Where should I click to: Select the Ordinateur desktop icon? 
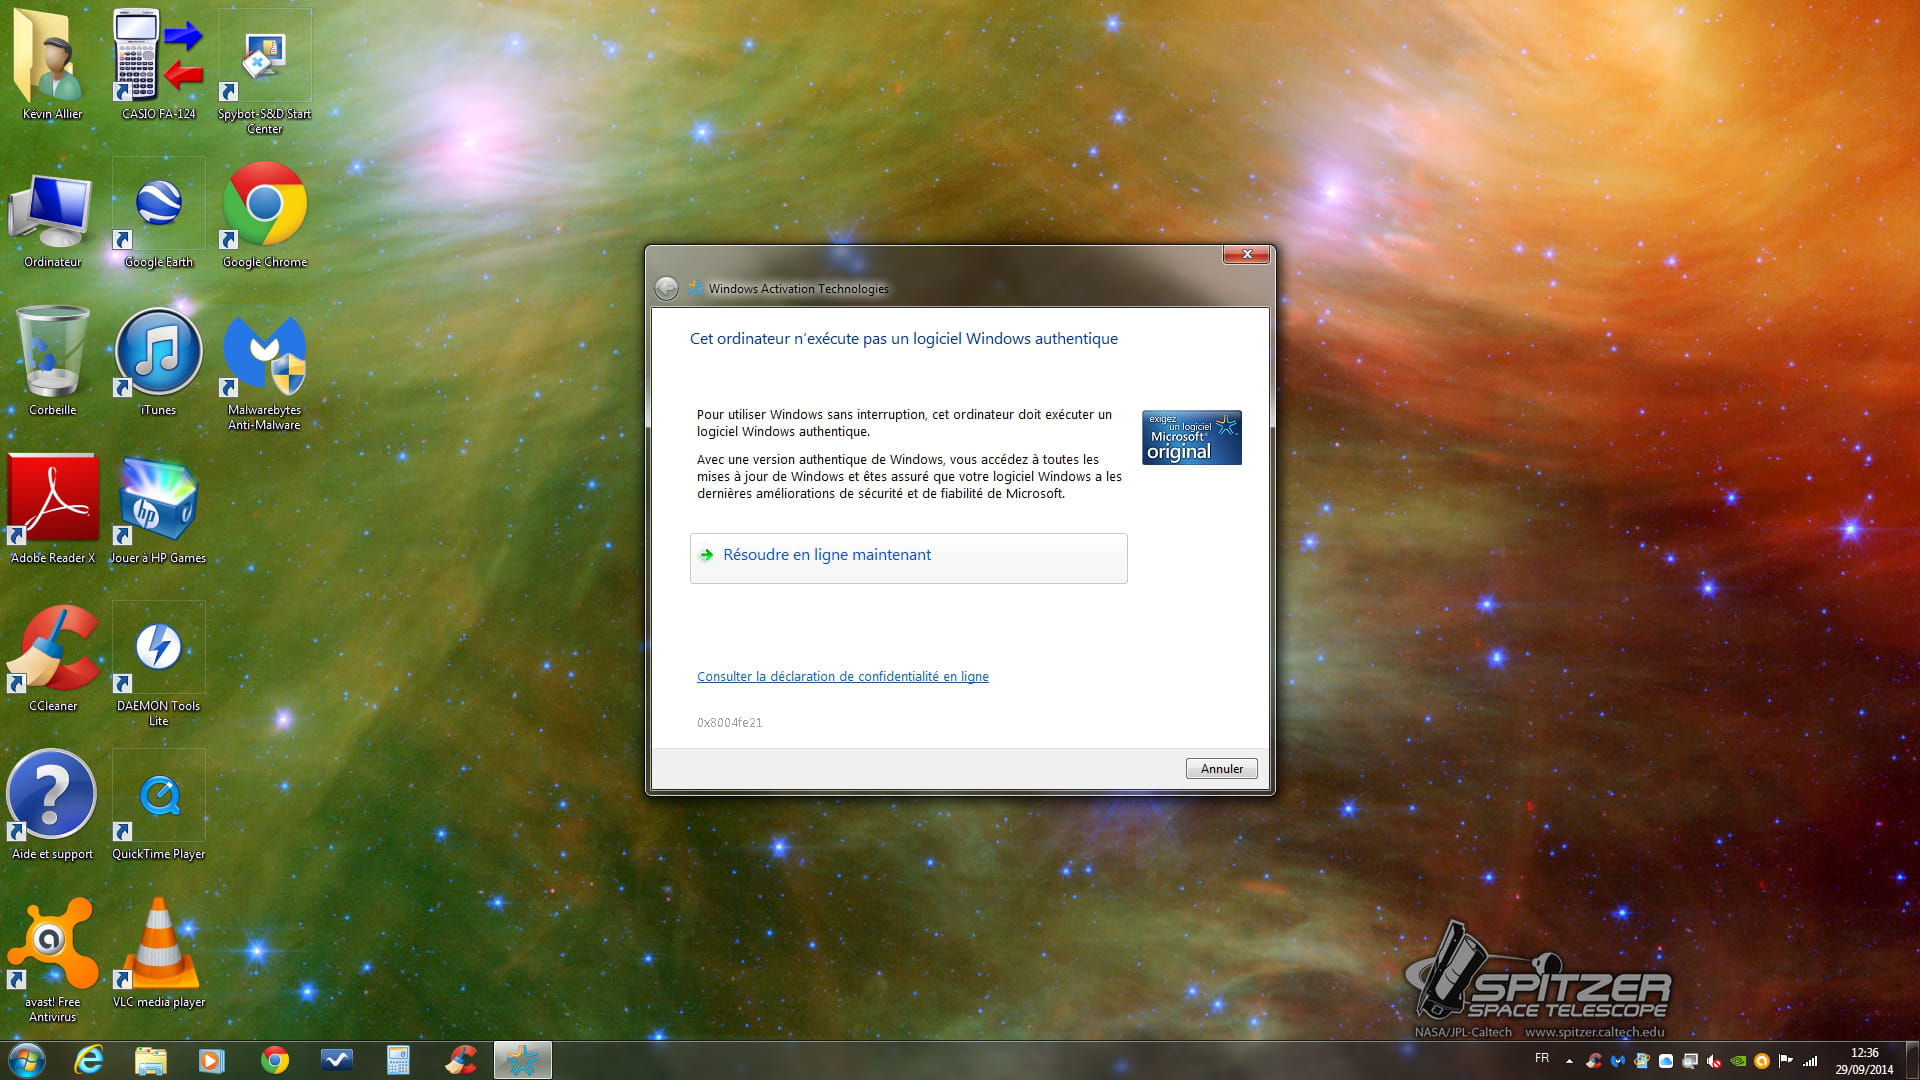tap(52, 220)
